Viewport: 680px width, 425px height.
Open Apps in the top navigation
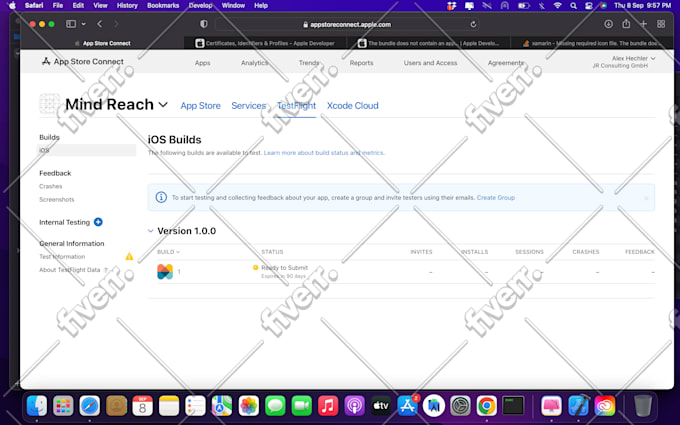tap(203, 63)
